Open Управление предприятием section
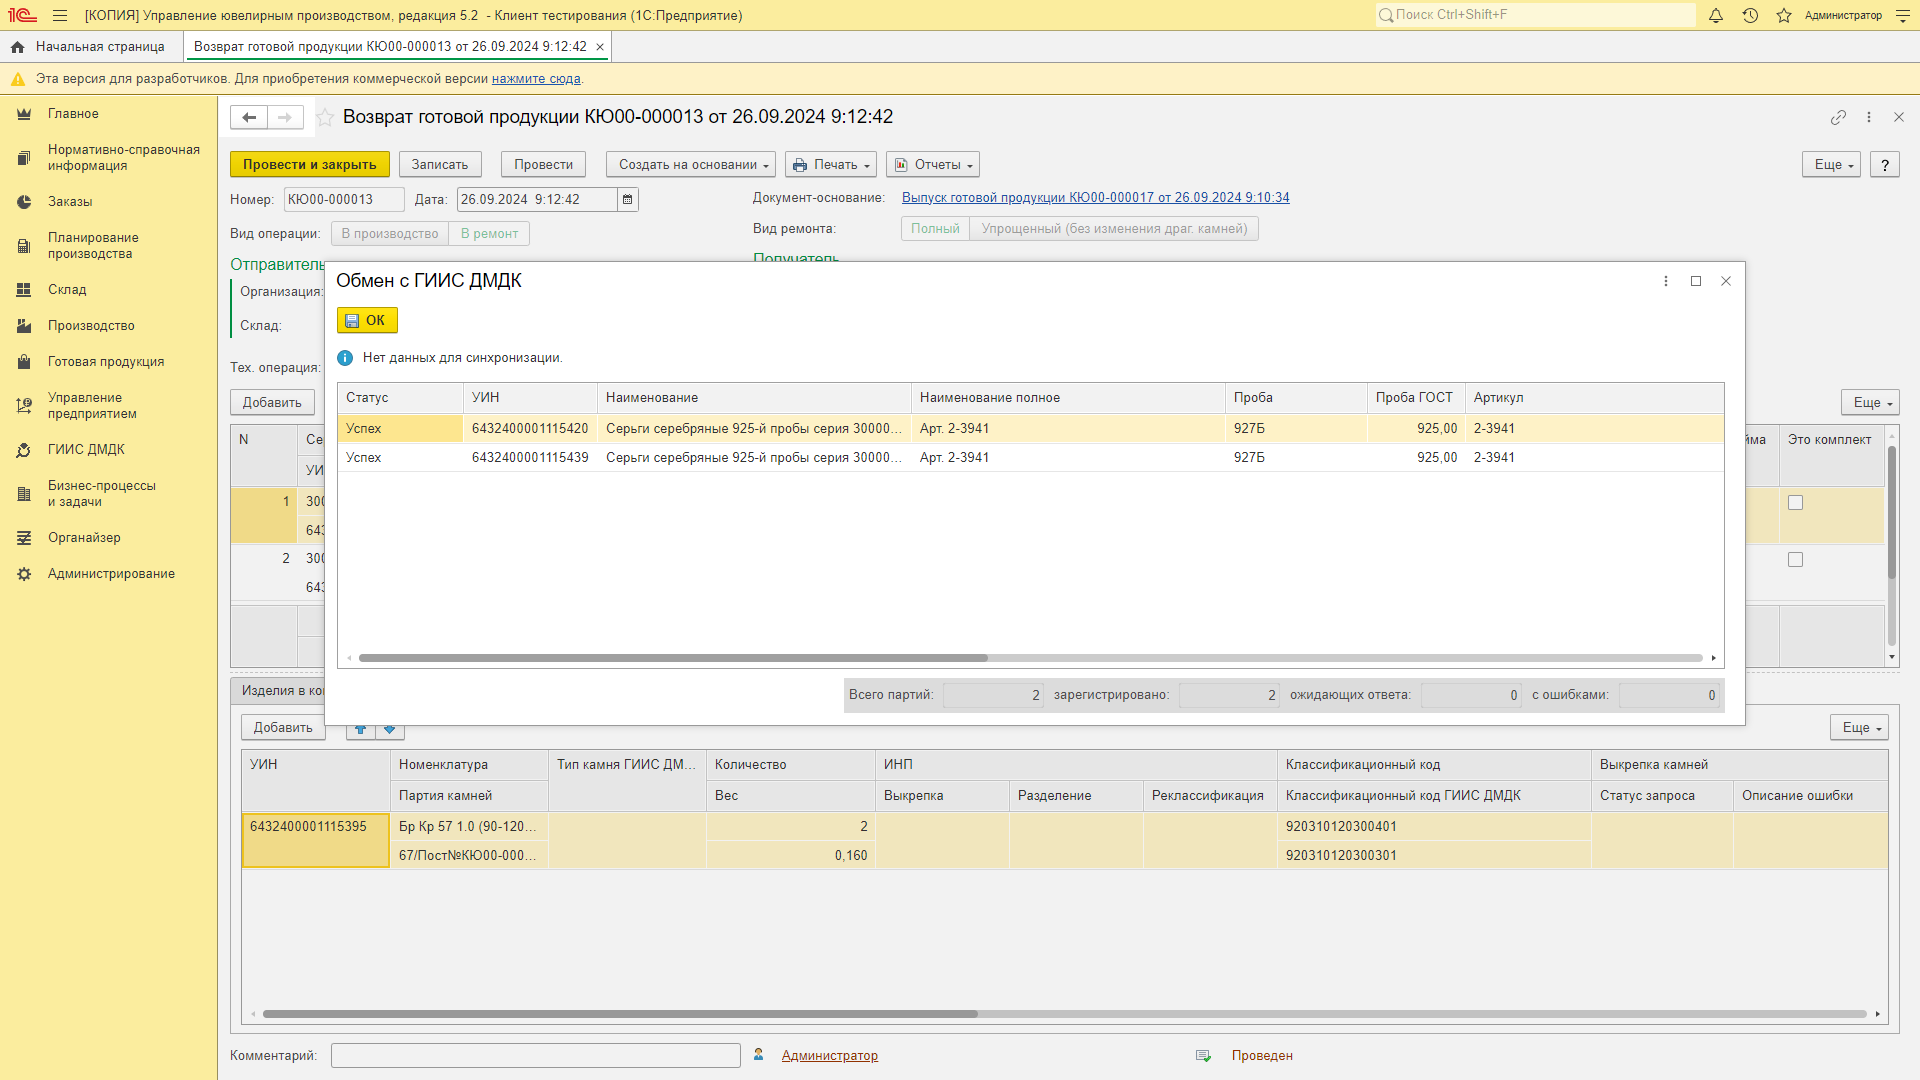 pos(92,406)
